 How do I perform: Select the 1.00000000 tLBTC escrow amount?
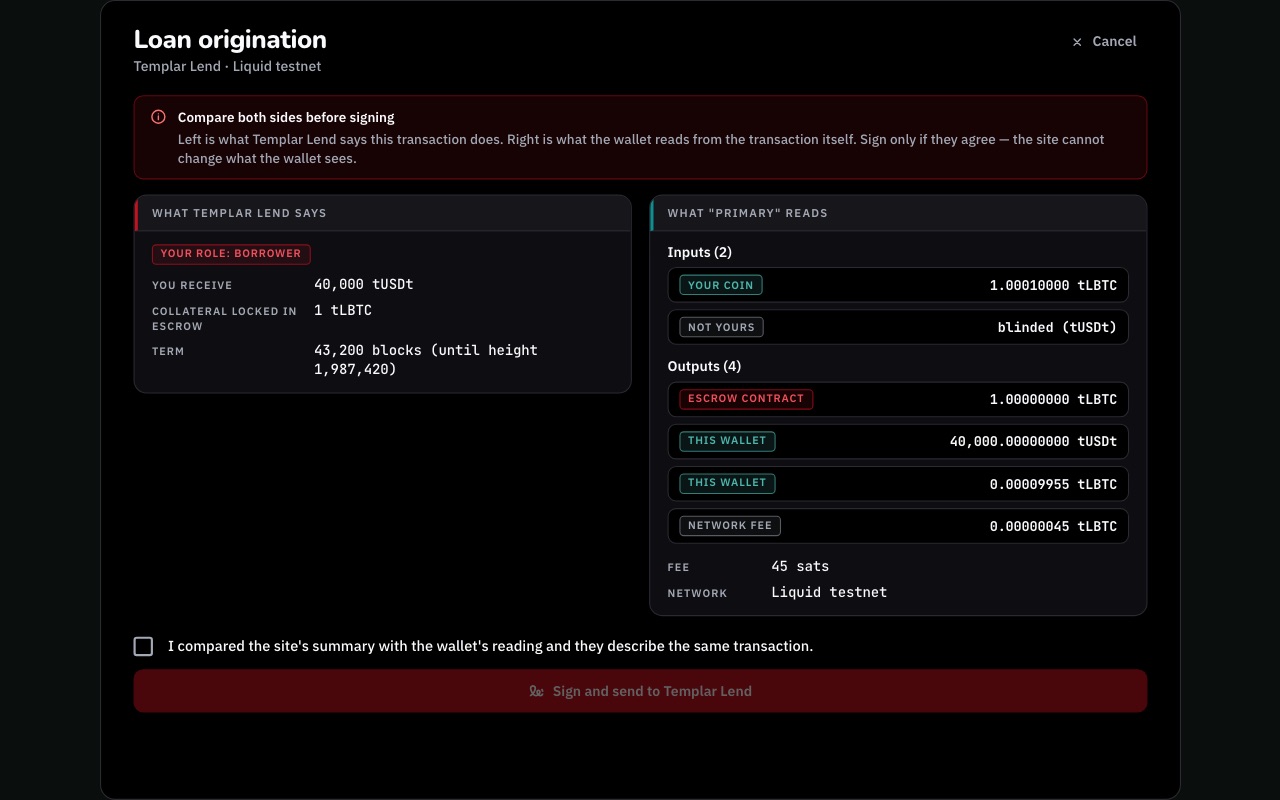(1053, 399)
